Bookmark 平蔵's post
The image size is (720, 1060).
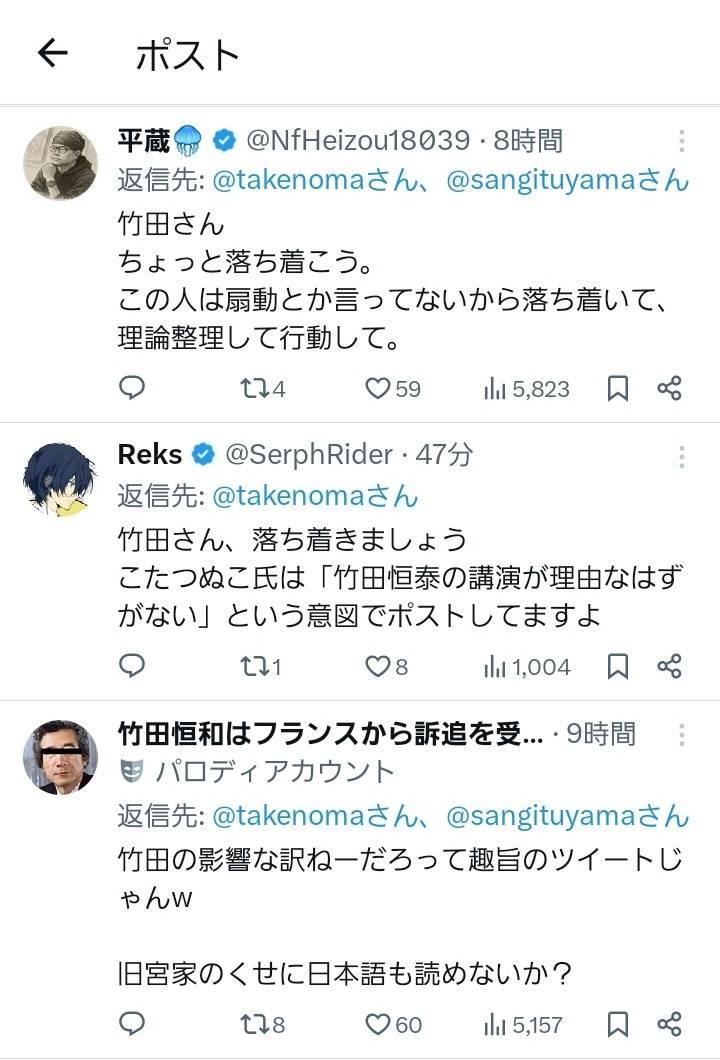[x=618, y=388]
